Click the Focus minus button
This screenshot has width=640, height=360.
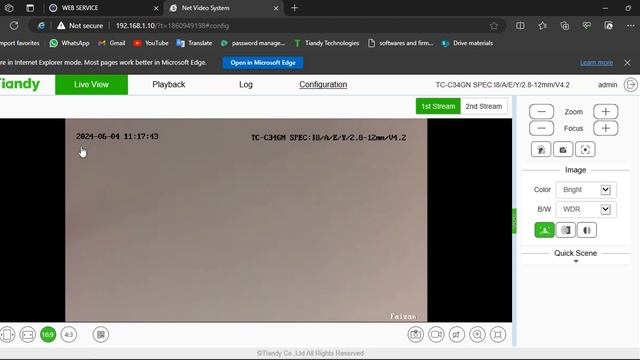(541, 128)
